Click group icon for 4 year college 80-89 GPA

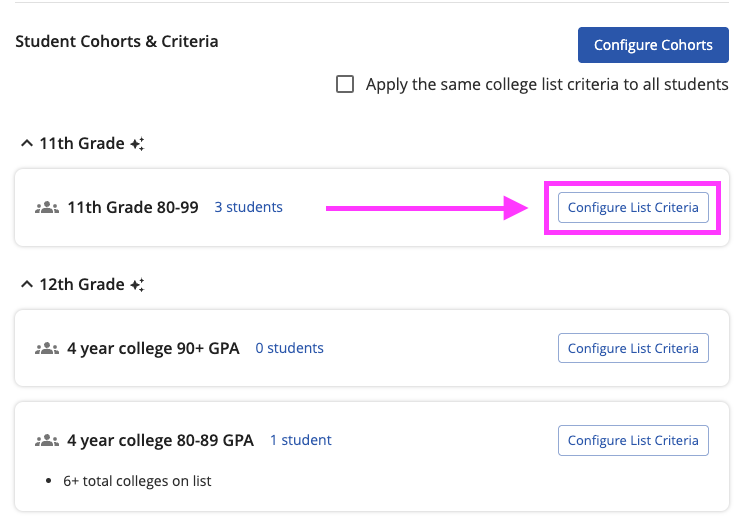click(47, 441)
